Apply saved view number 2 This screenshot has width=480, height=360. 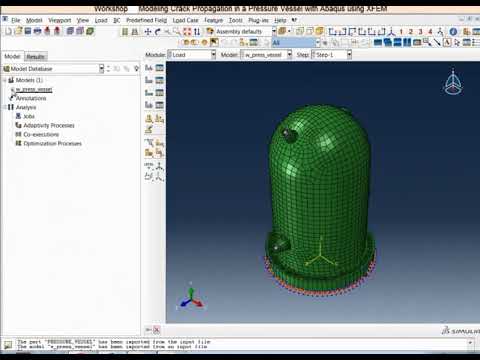coord(411,32)
